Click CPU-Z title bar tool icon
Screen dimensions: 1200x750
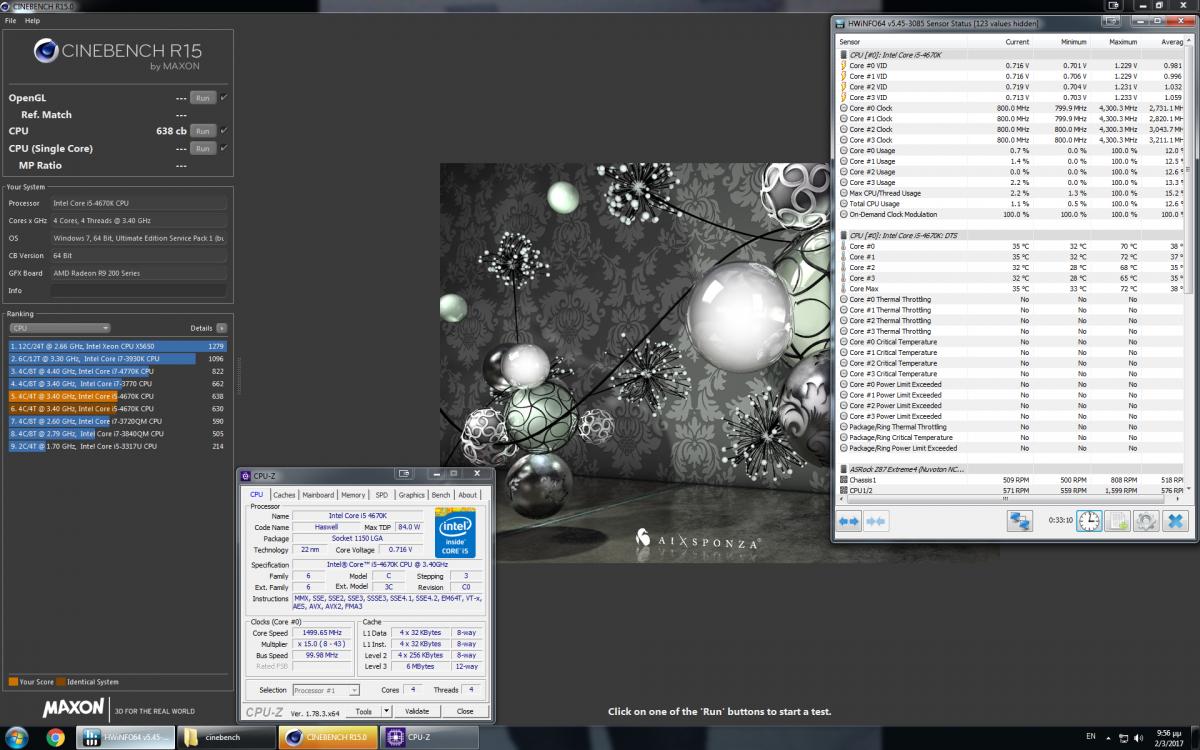click(404, 474)
